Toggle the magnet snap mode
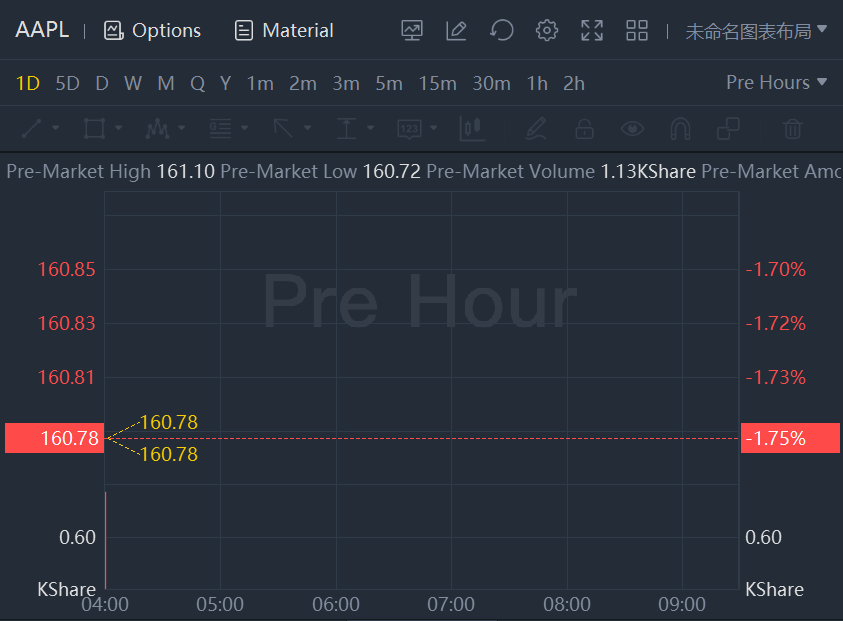Viewport: 843px width, 621px height. 680,128
